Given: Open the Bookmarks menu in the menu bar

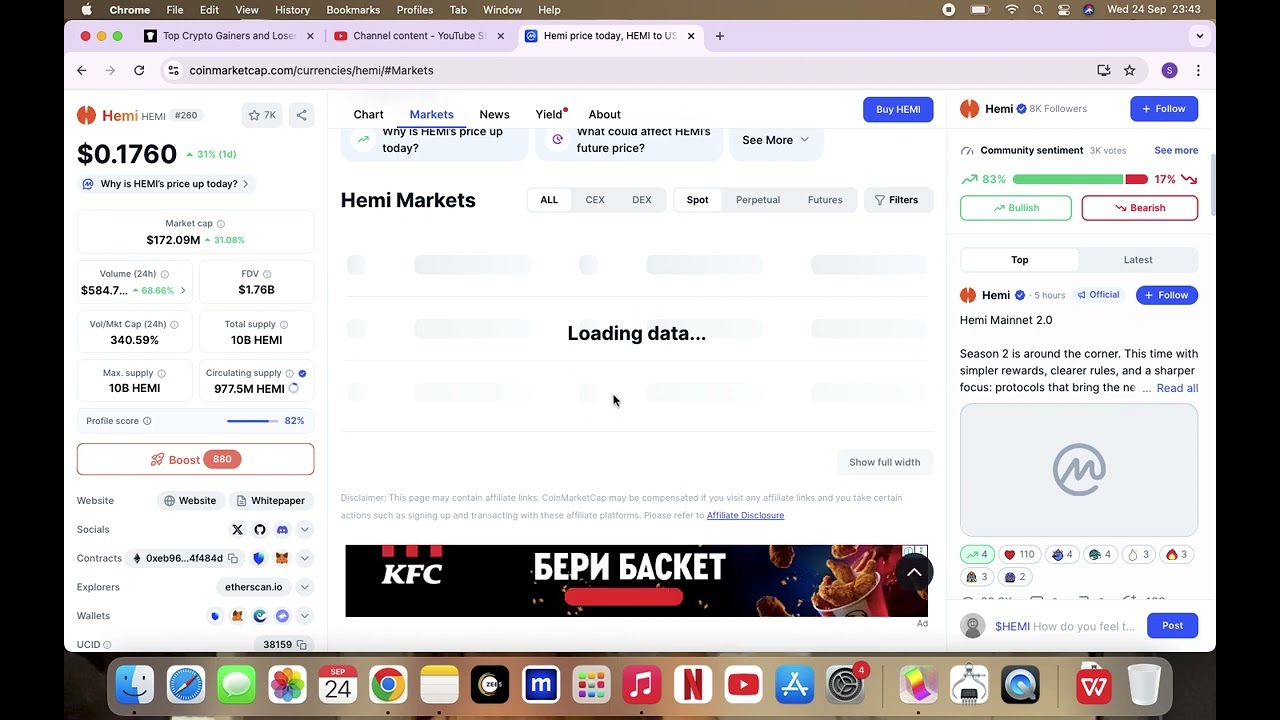Looking at the screenshot, I should [352, 10].
